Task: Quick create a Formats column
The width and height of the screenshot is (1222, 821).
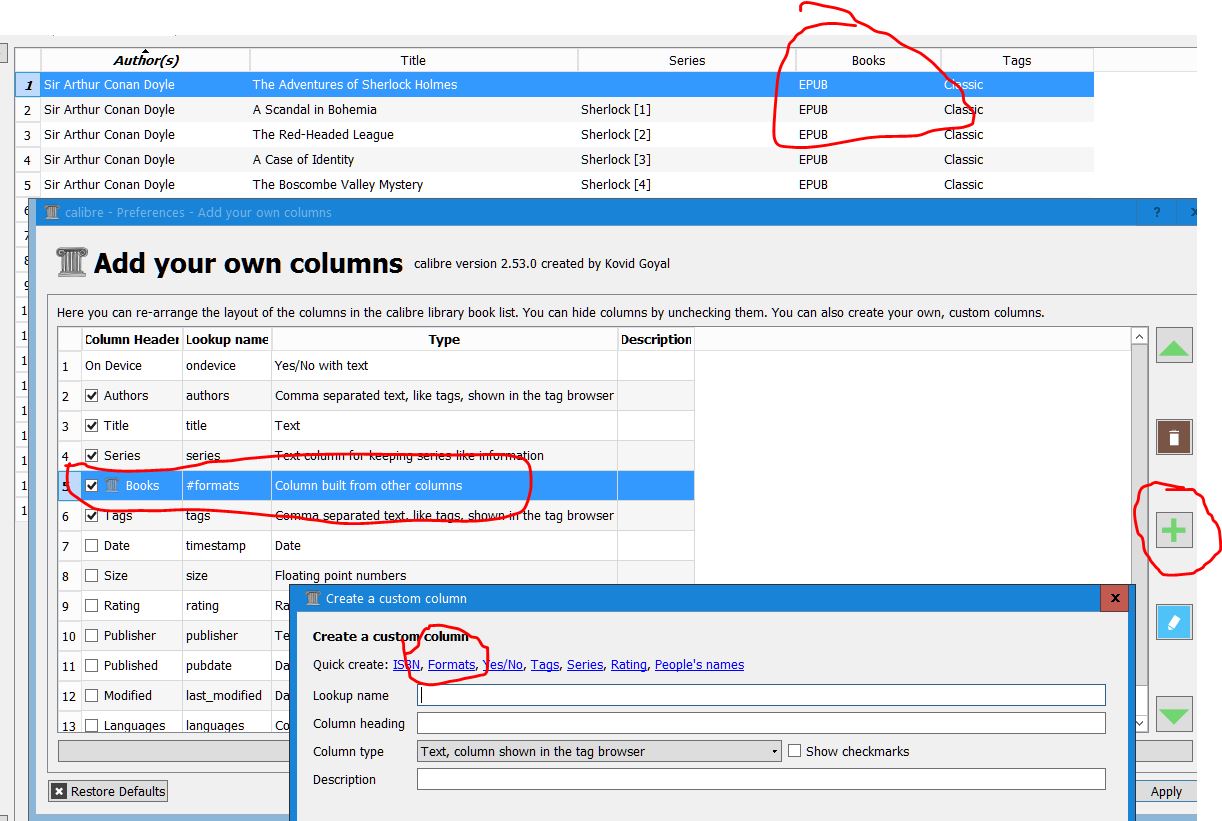Action: (452, 664)
